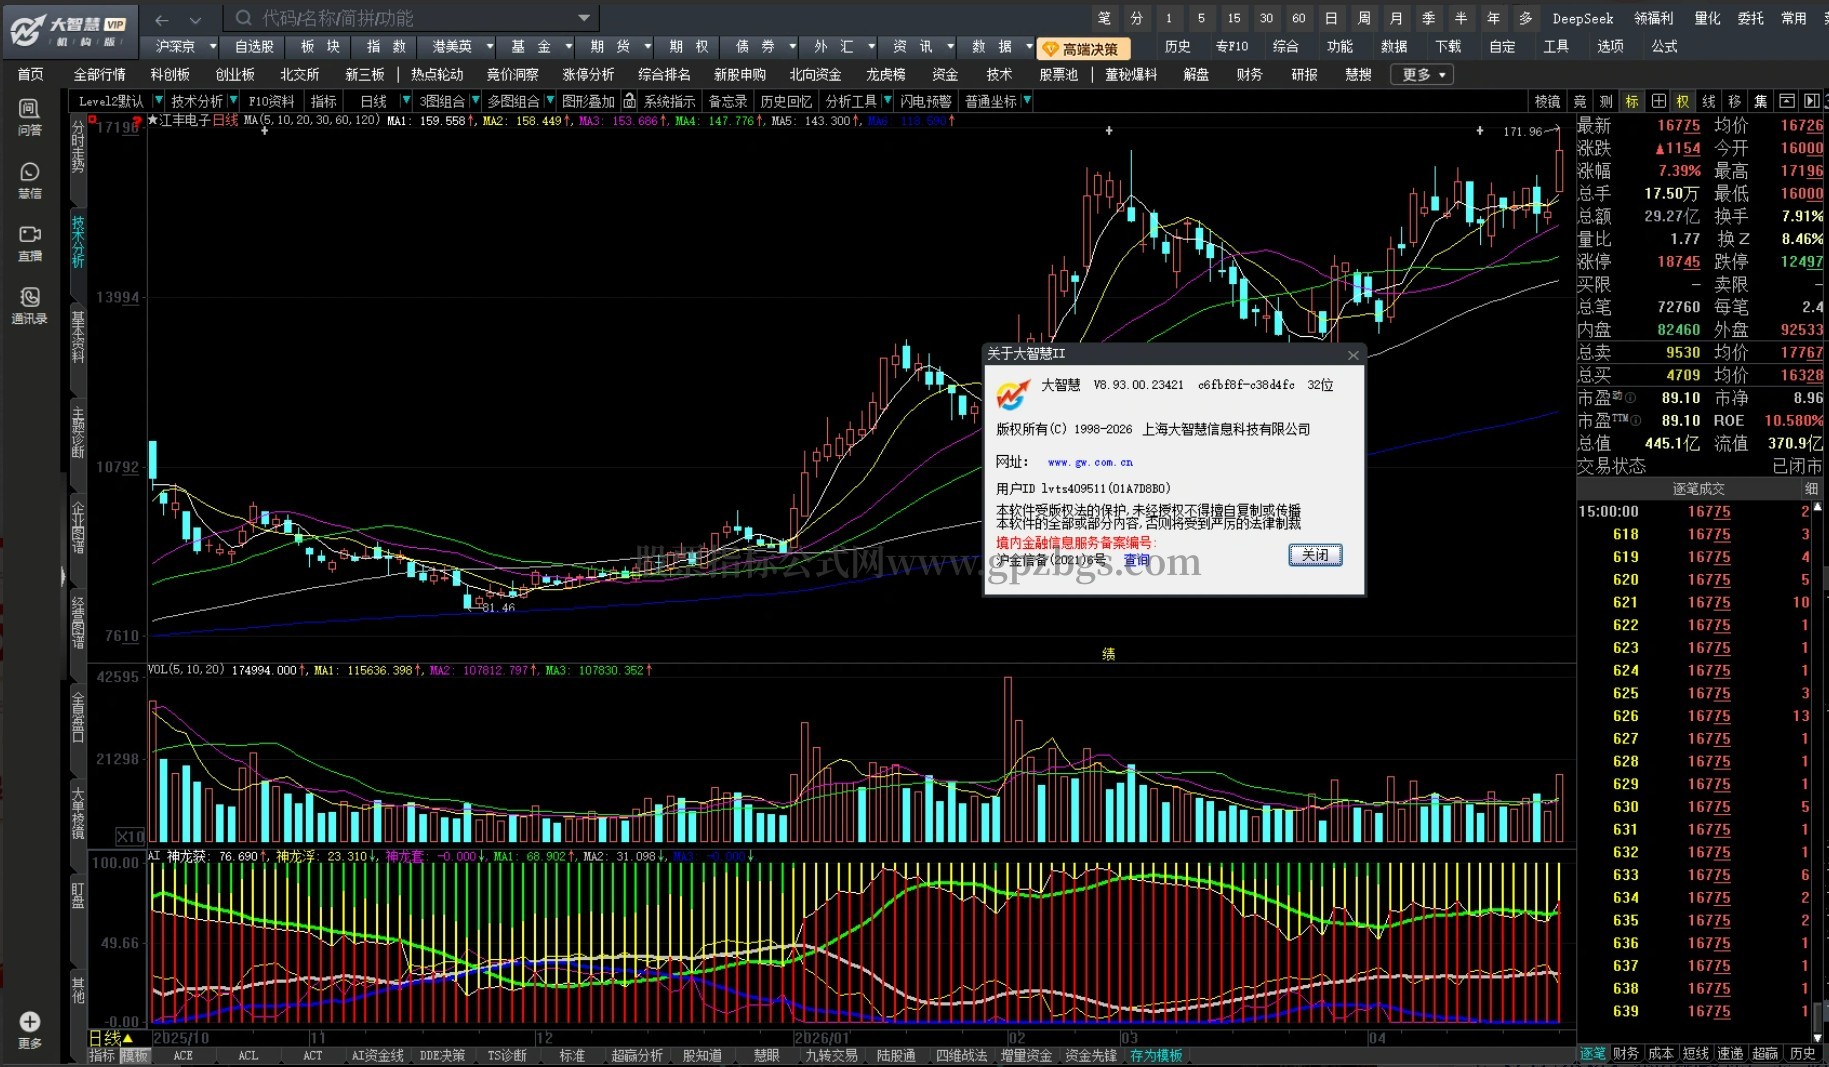Open the 科创板 menu item
Image resolution: width=1829 pixels, height=1067 pixels.
pos(170,75)
